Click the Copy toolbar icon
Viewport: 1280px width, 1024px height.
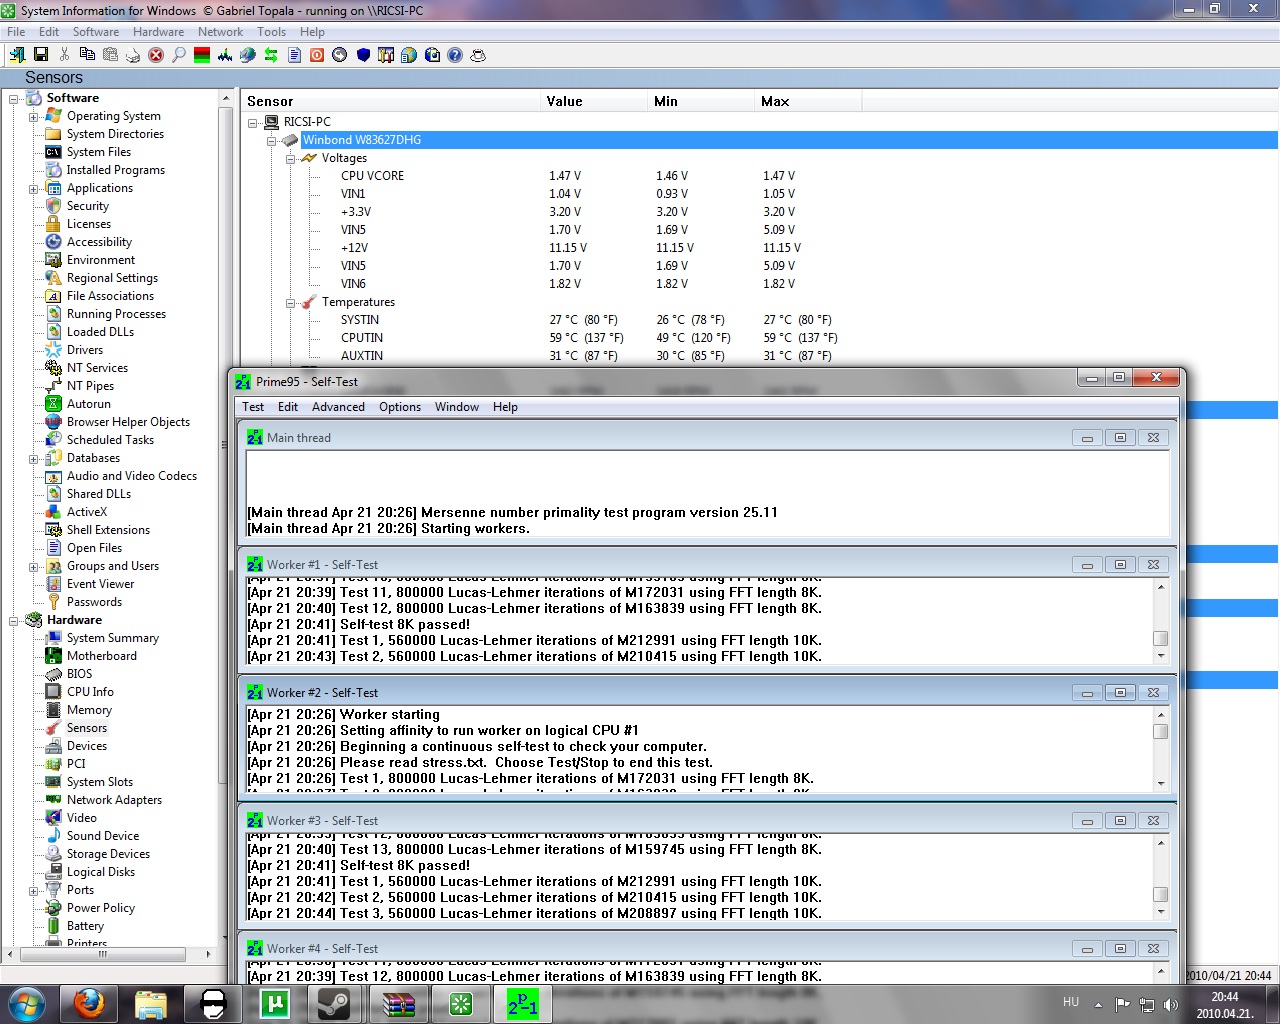click(87, 55)
